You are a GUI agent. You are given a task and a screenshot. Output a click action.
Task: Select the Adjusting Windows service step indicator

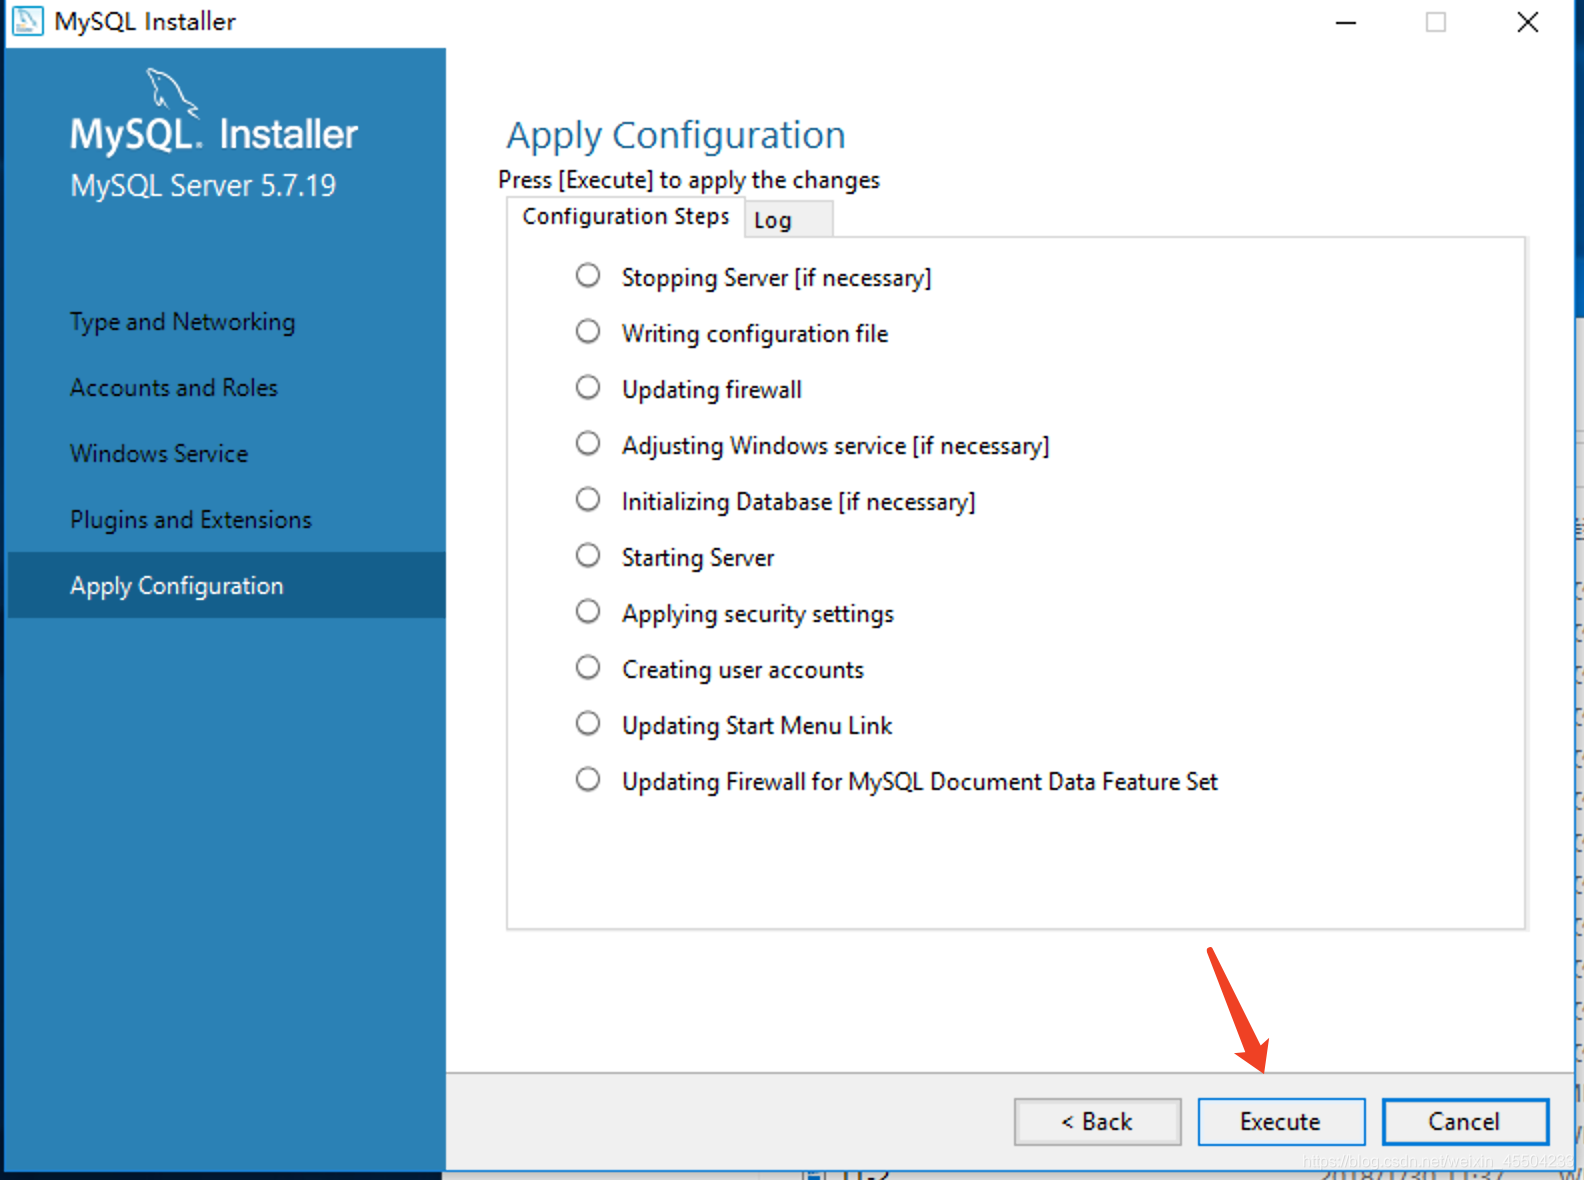click(x=588, y=443)
